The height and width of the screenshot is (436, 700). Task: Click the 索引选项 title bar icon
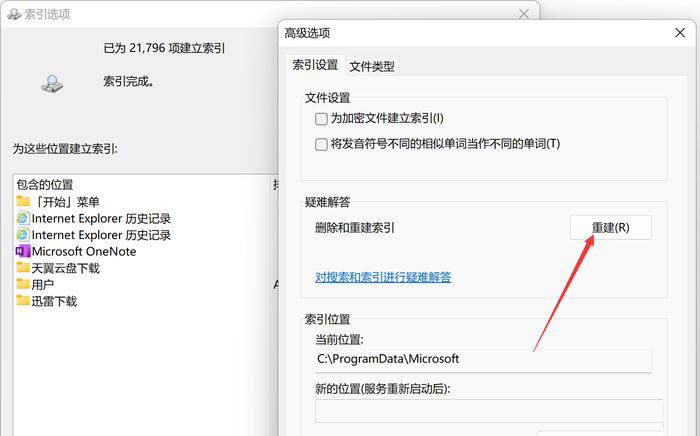click(x=14, y=14)
